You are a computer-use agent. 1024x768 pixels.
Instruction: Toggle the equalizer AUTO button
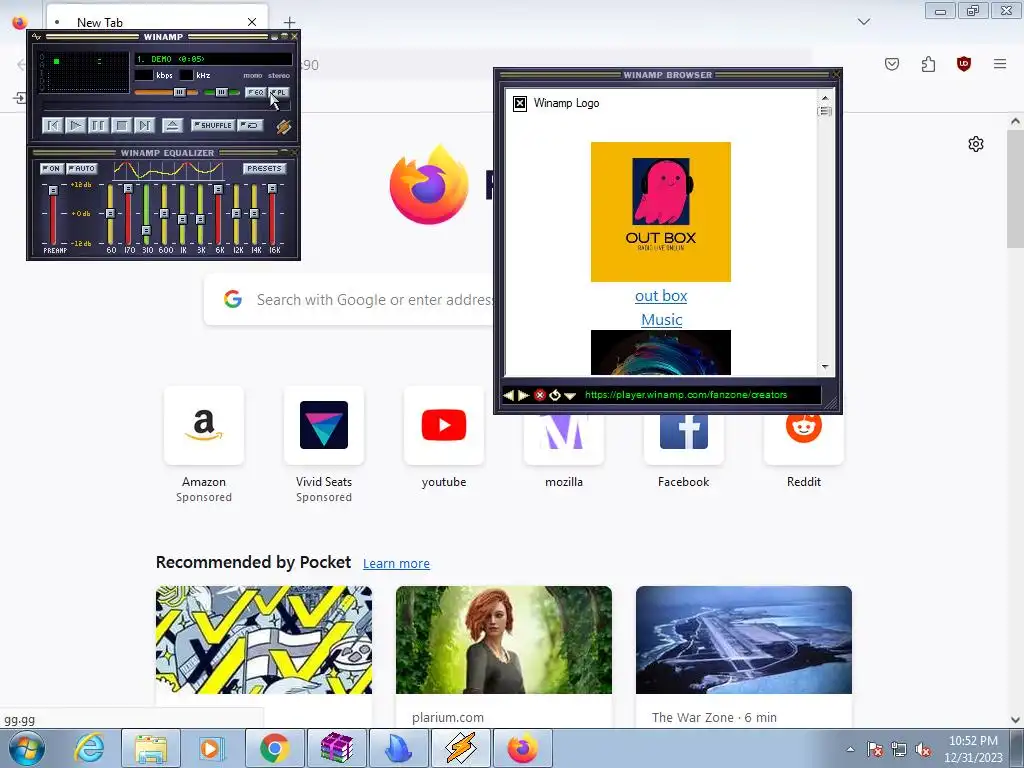click(x=82, y=168)
